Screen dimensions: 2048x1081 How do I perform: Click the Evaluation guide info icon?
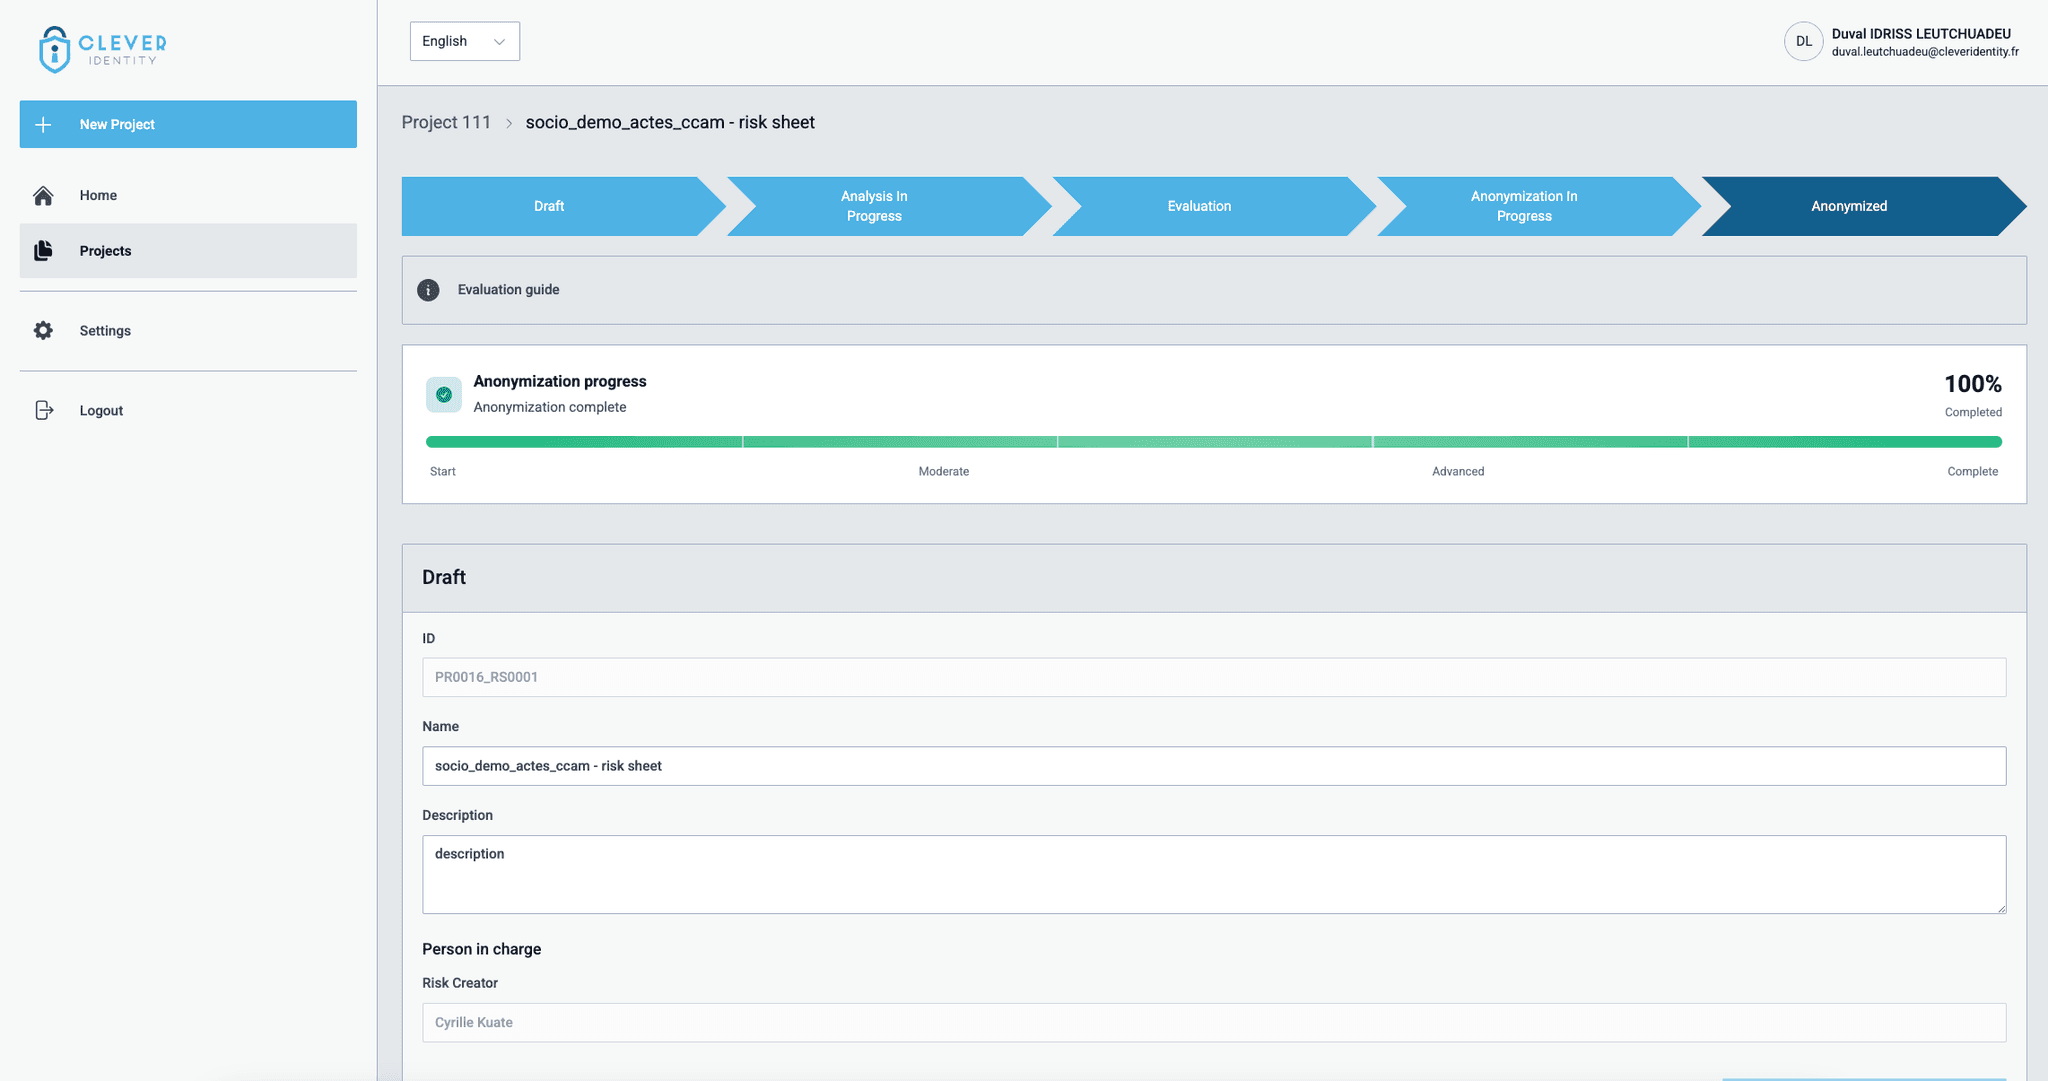click(x=428, y=290)
